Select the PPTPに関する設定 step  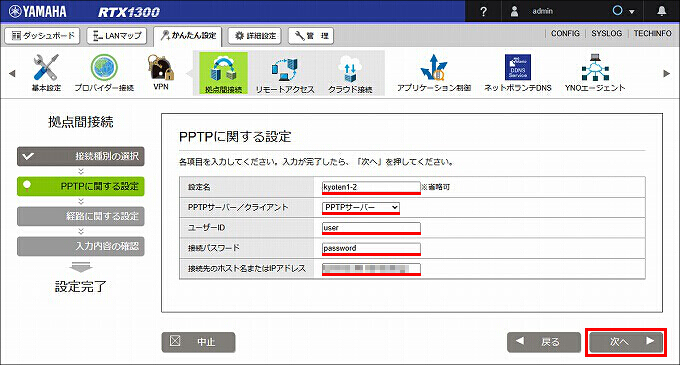coord(81,186)
